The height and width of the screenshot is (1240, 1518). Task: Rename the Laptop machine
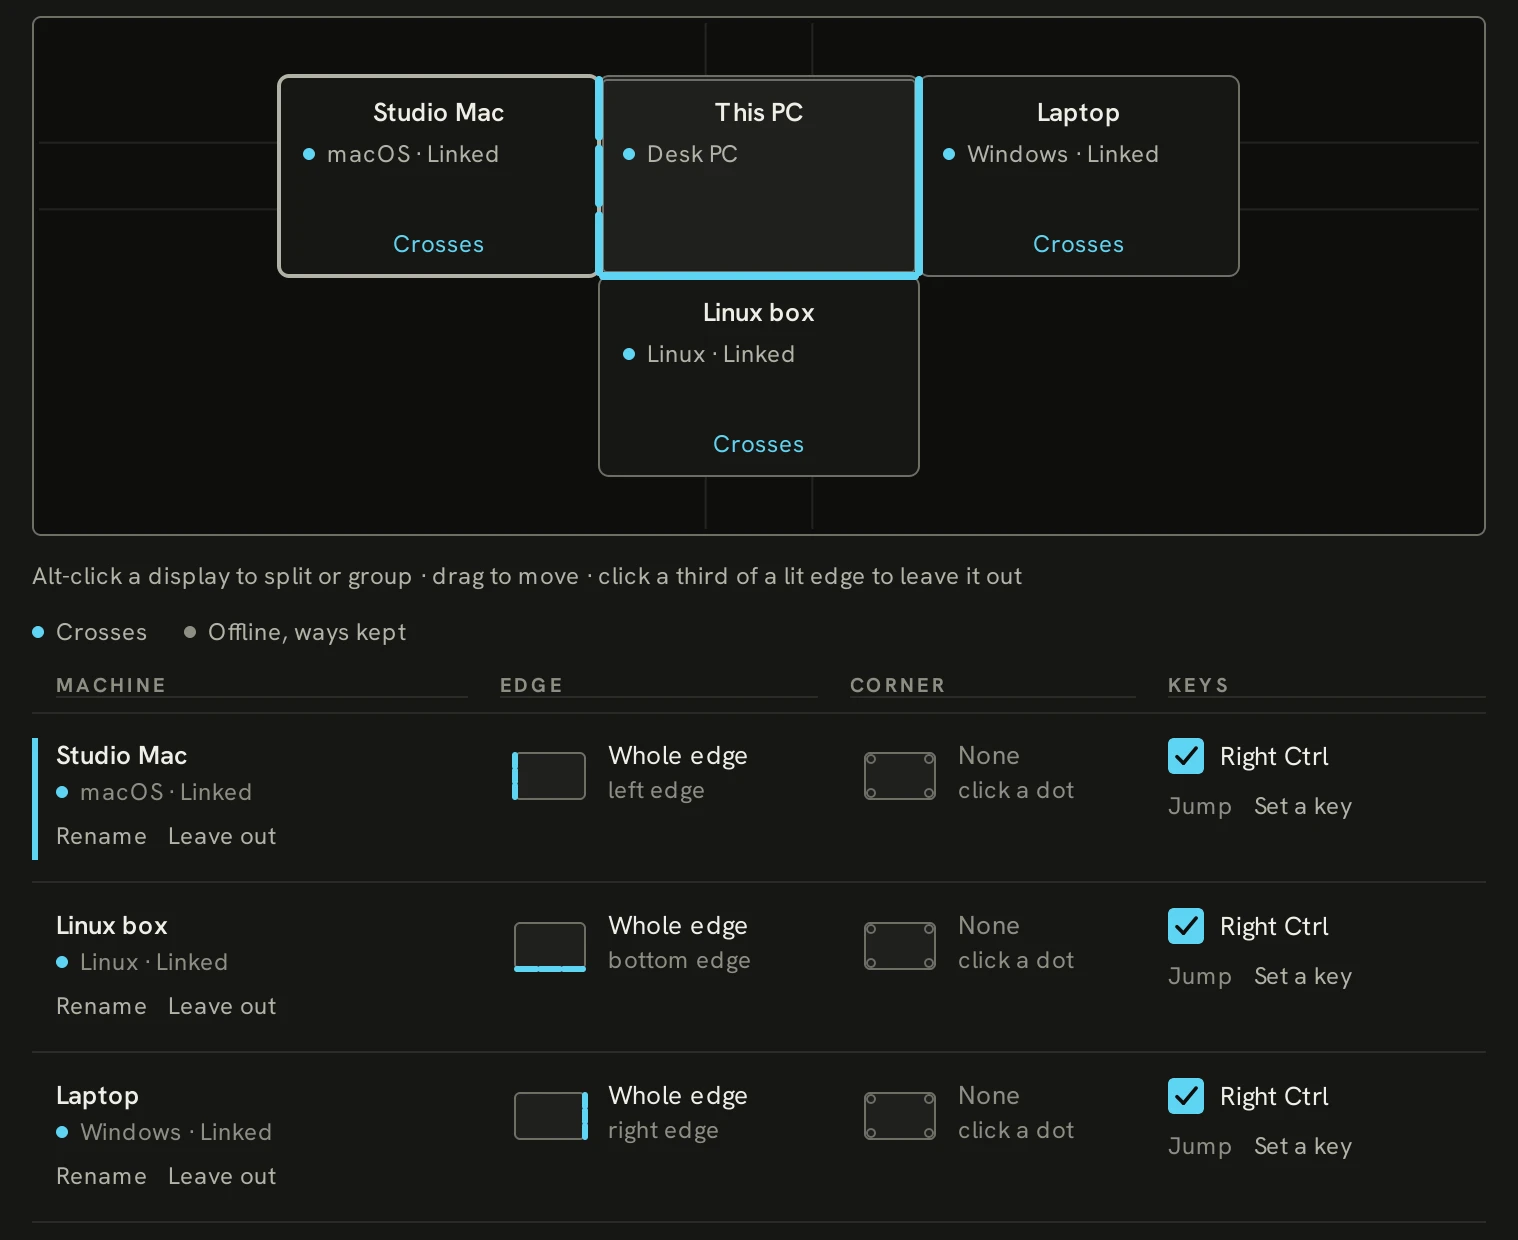[x=101, y=1176]
